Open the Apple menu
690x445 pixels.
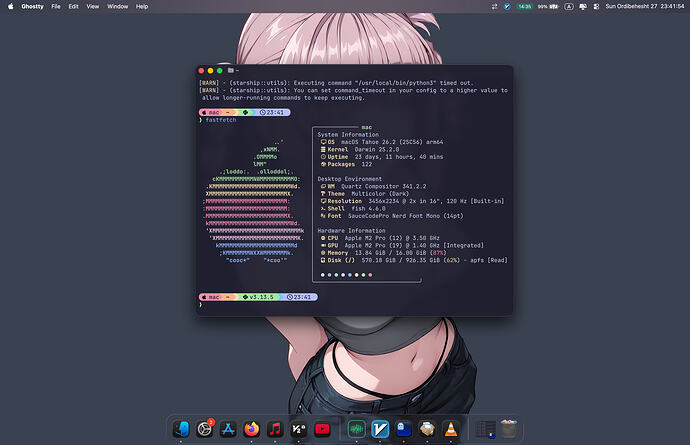tap(11, 6)
